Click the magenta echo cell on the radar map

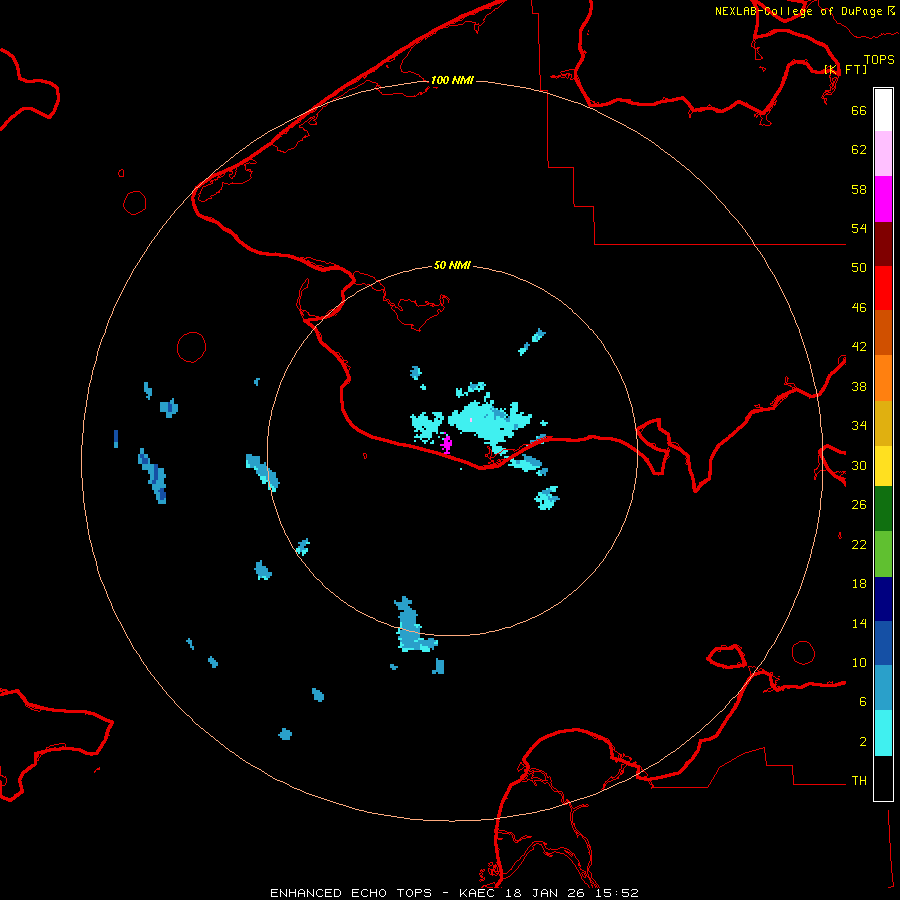(446, 444)
